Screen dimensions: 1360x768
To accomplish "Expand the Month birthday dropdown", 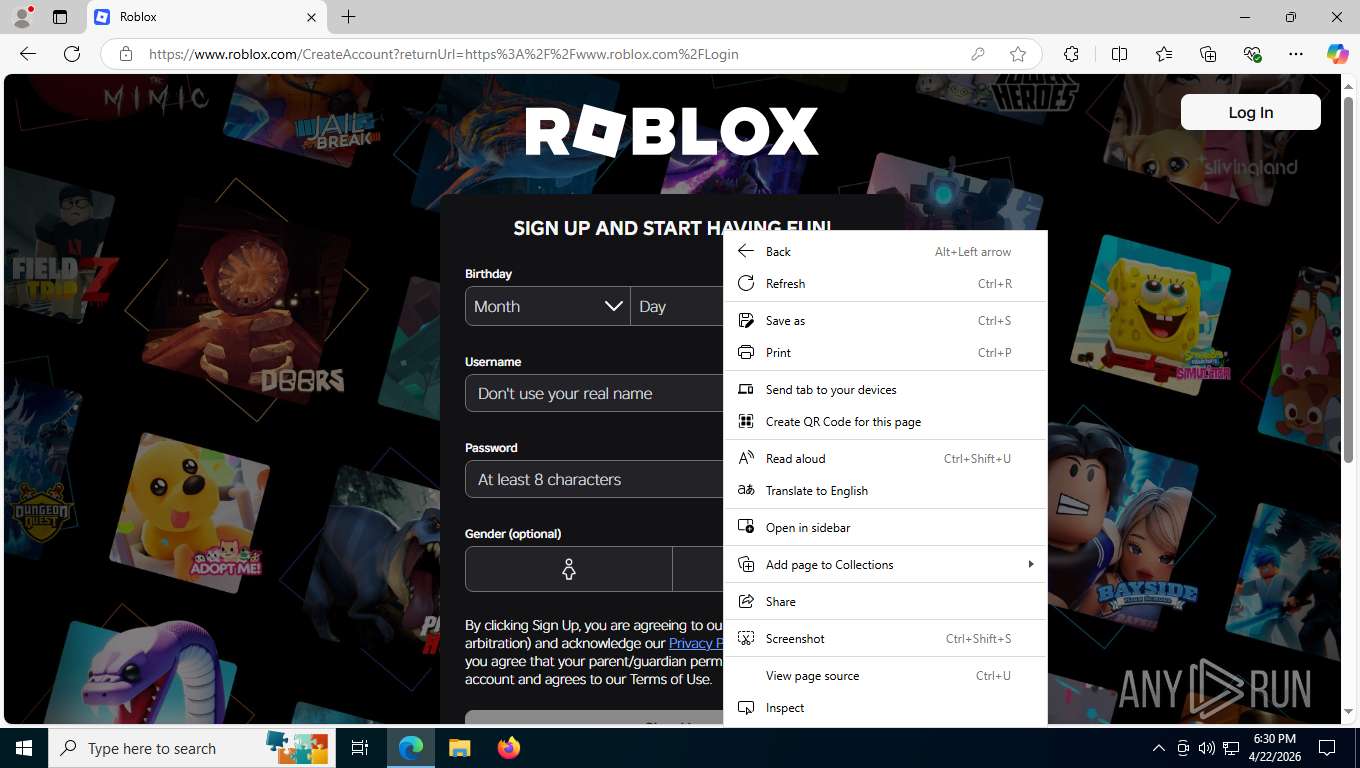I will (547, 306).
